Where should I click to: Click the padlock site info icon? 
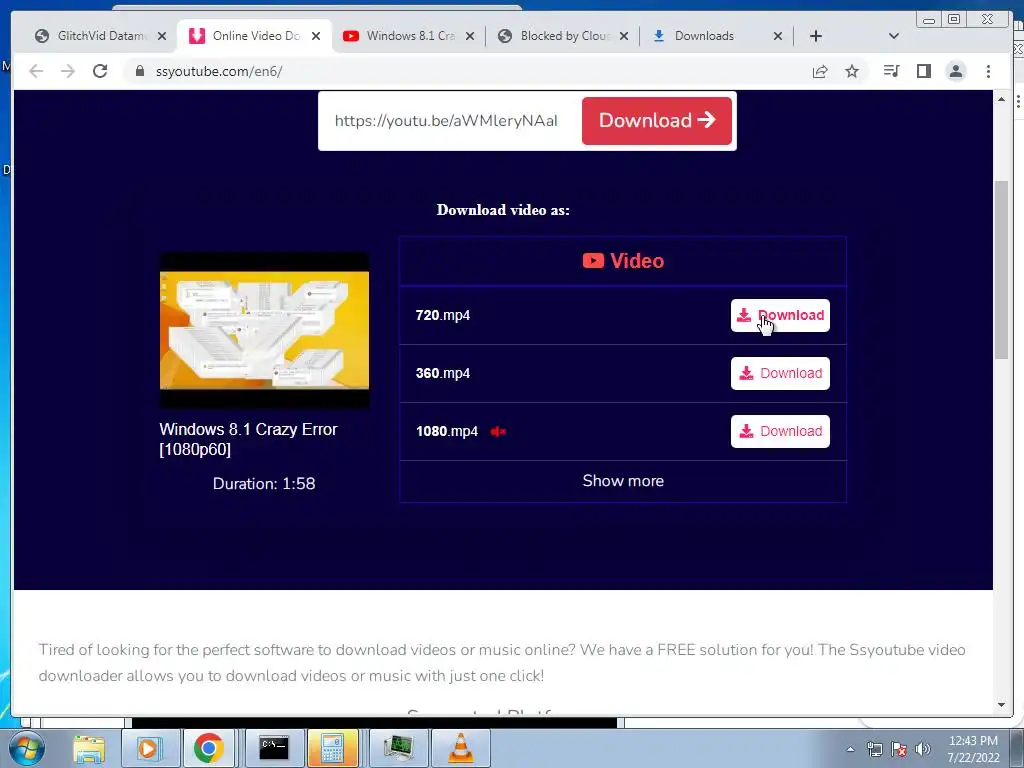[x=140, y=71]
